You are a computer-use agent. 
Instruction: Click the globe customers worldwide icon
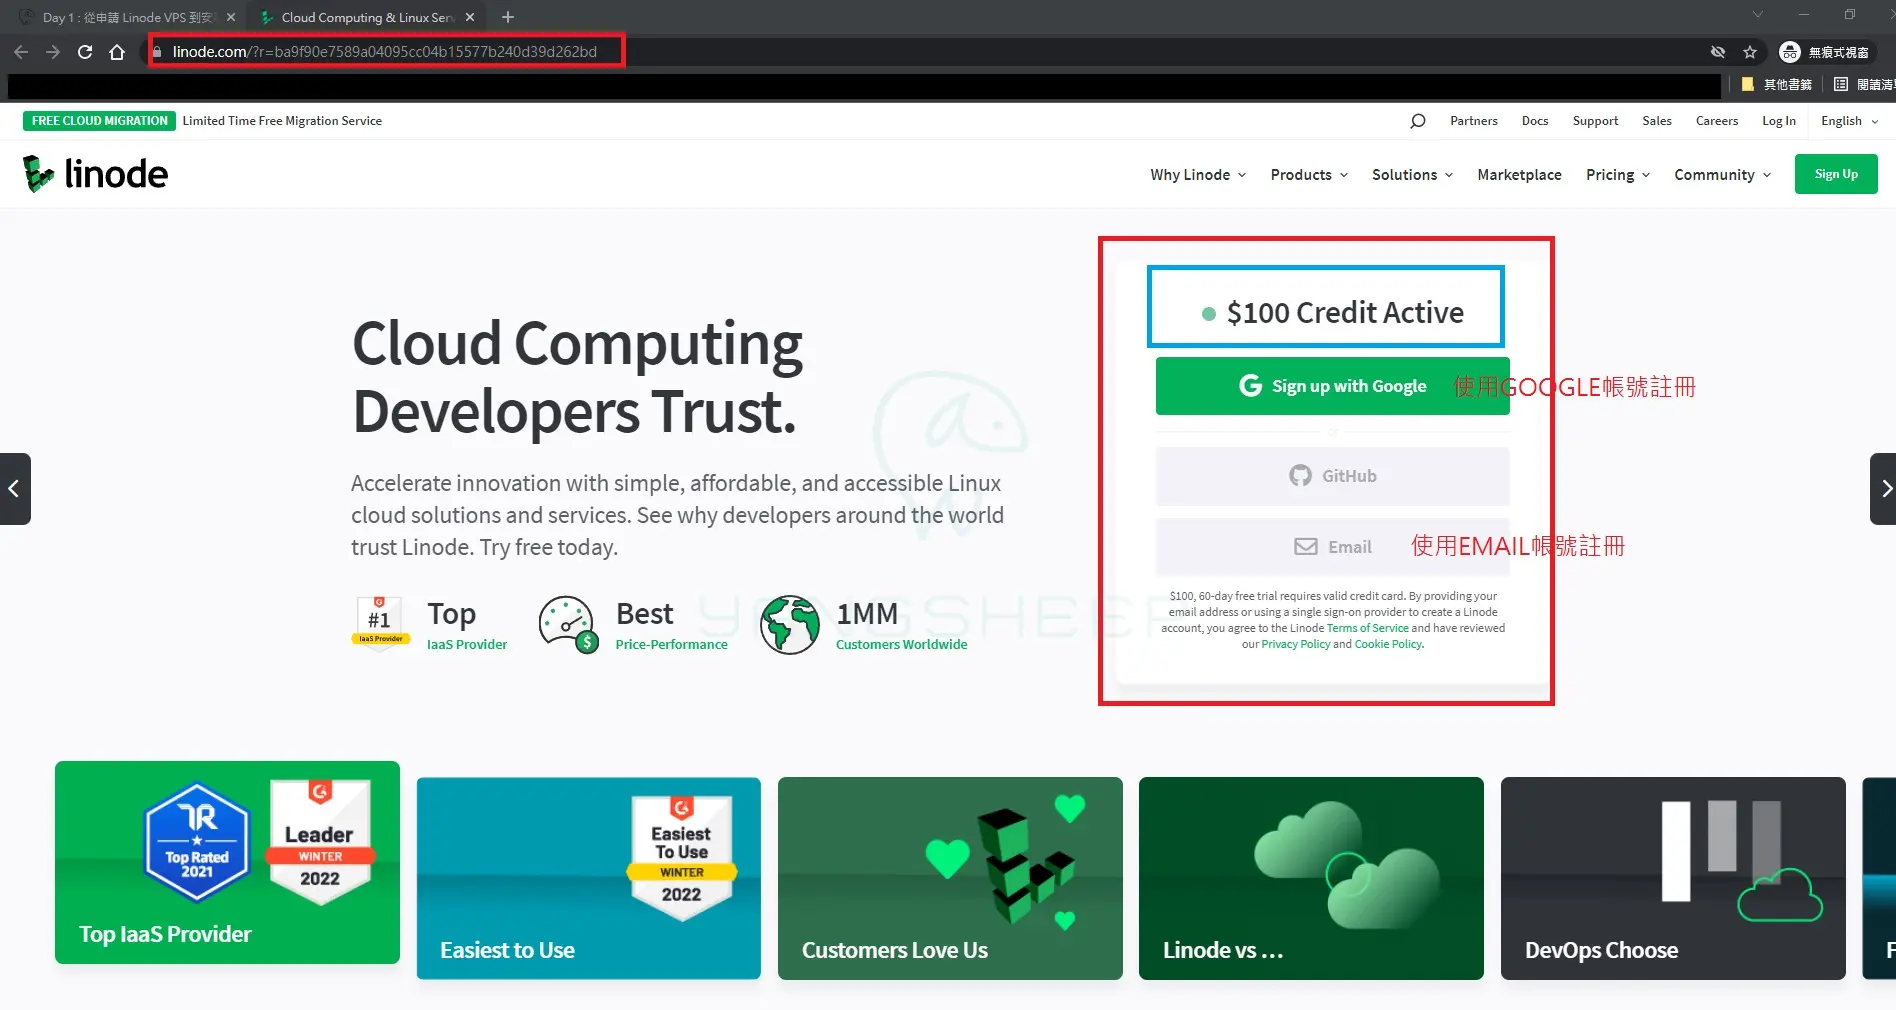point(790,625)
